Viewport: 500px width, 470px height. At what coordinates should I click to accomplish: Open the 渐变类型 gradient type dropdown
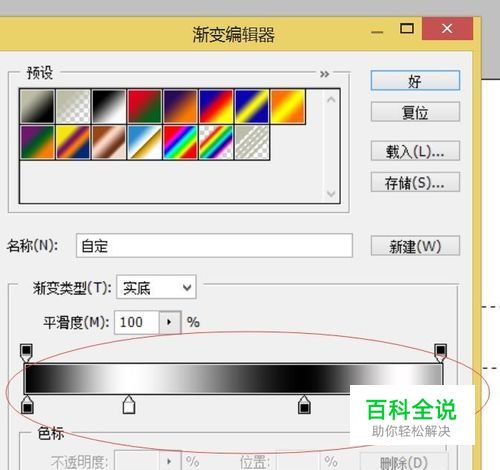click(156, 287)
